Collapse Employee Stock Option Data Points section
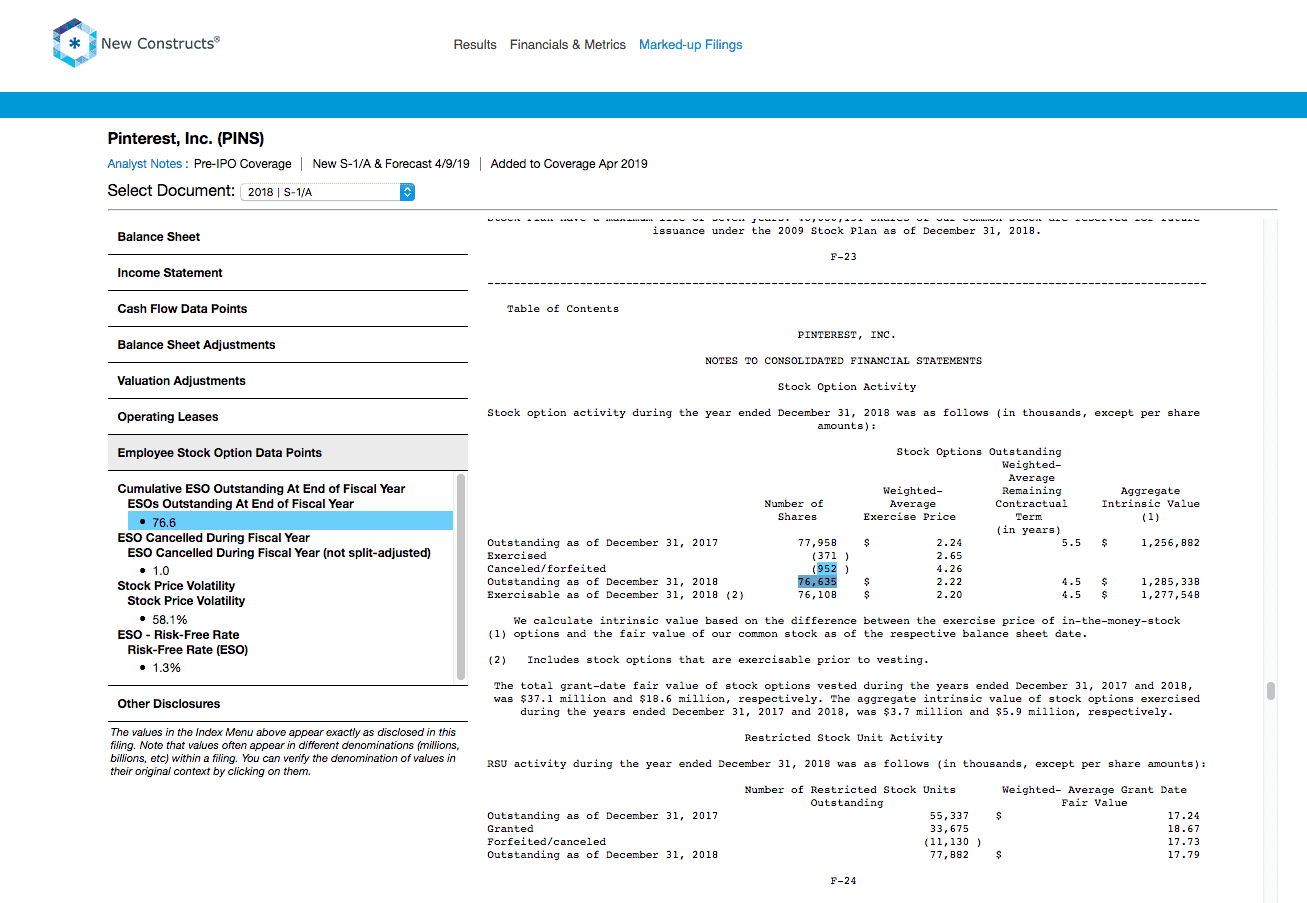Viewport: 1307px width, 903px height. (288, 453)
